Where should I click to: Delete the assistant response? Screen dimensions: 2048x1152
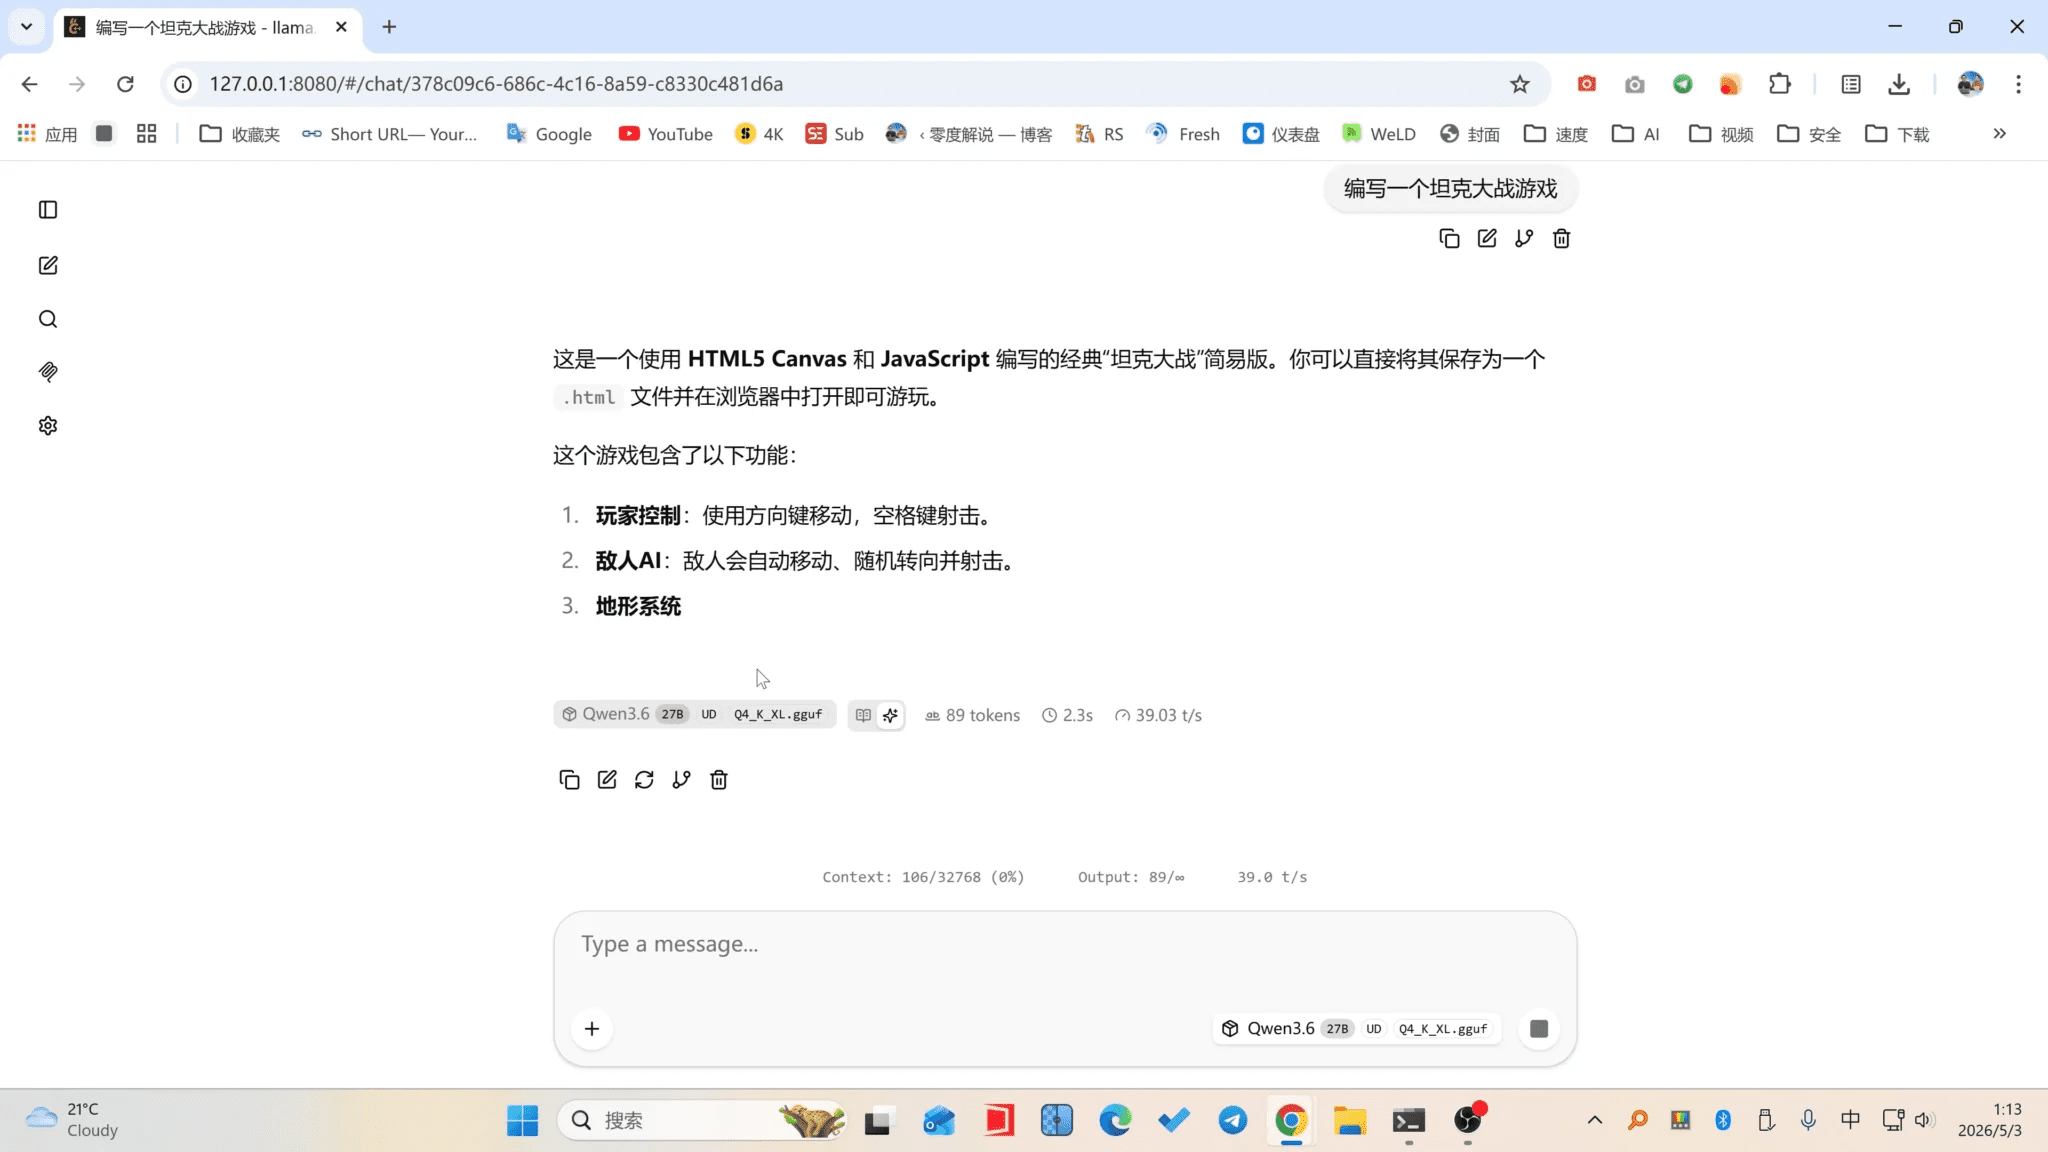(x=719, y=780)
